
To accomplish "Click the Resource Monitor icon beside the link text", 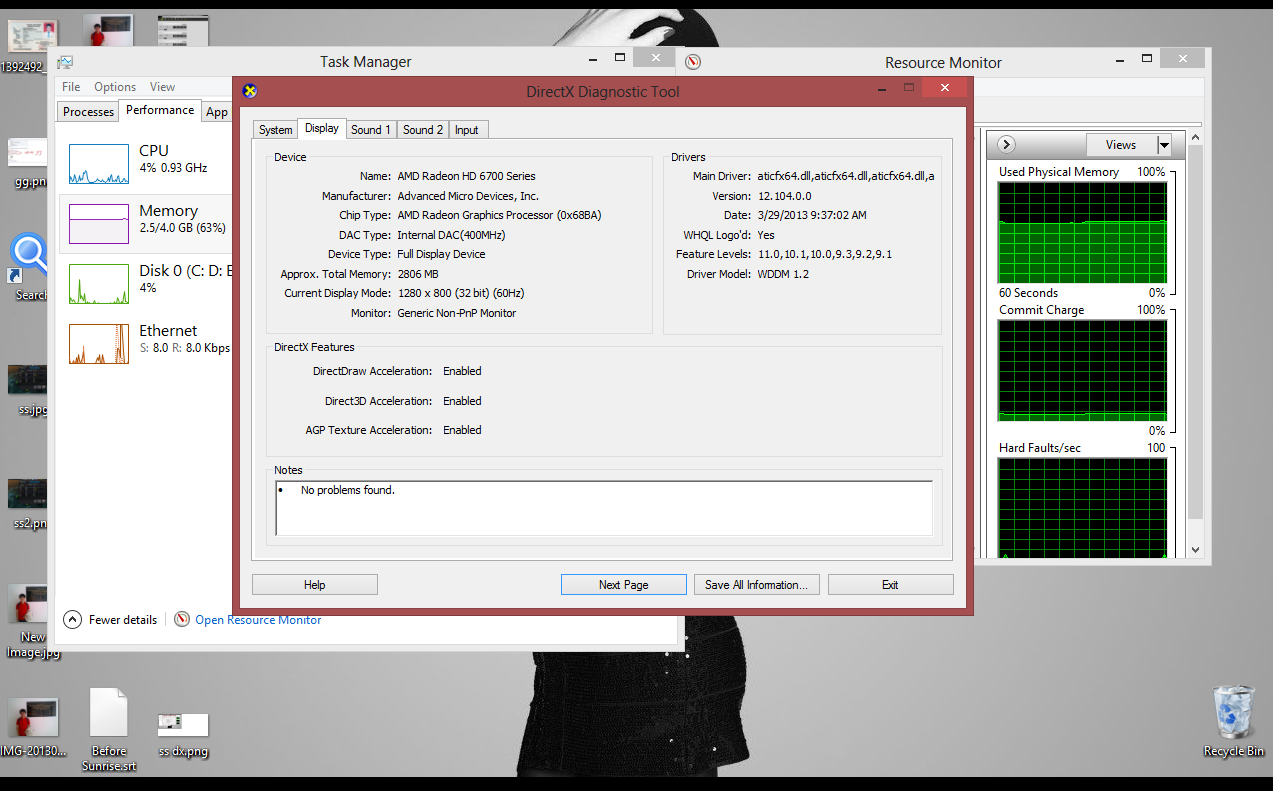I will (x=182, y=619).
